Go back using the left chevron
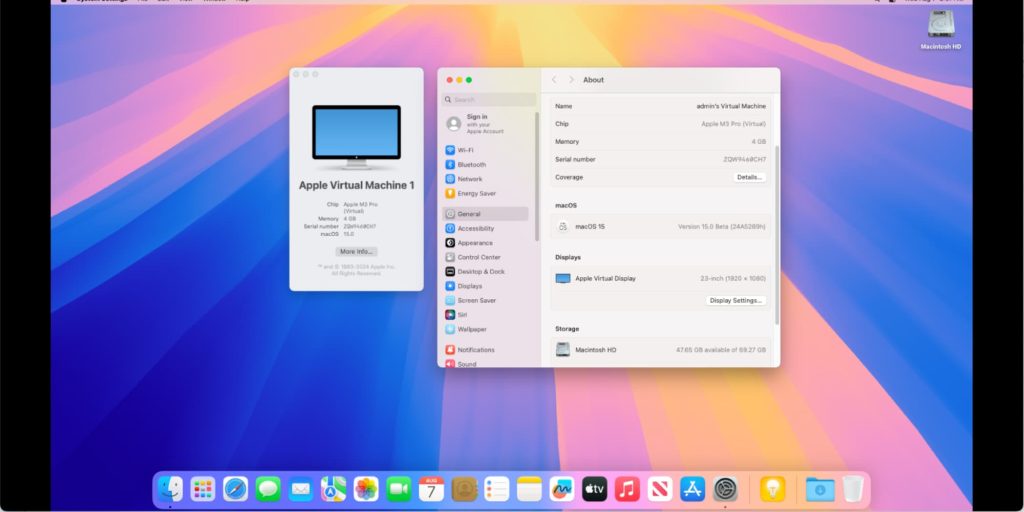Screen dimensions: 1024x512 pyautogui.click(x=554, y=80)
